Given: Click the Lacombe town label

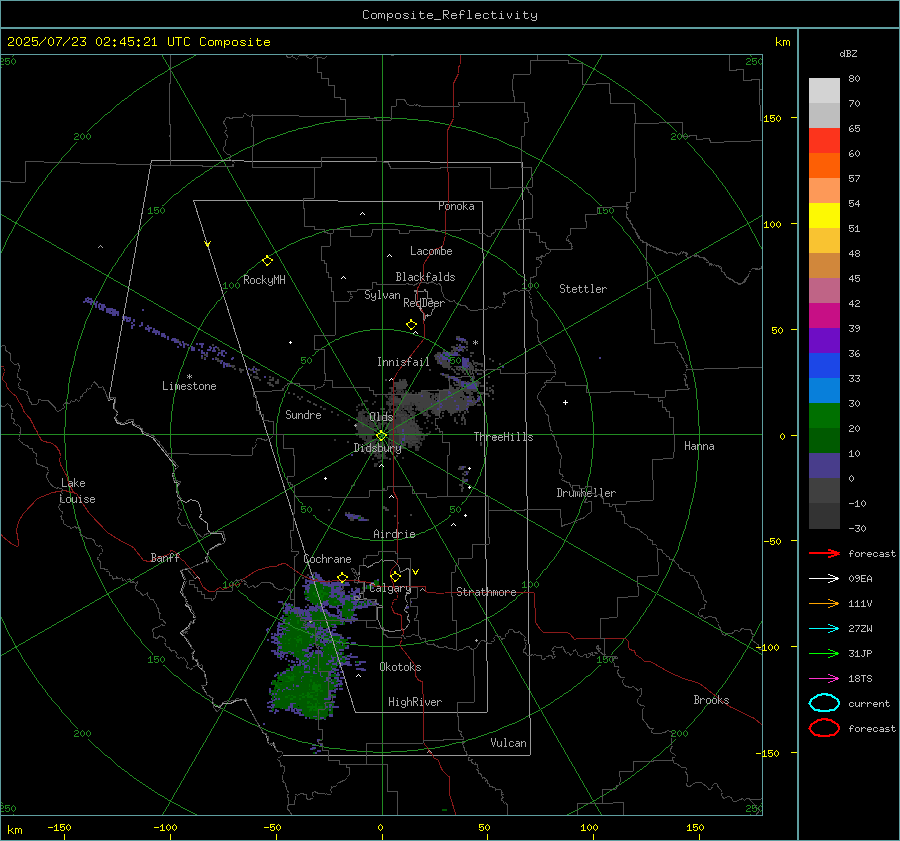Looking at the screenshot, I should click(431, 251).
